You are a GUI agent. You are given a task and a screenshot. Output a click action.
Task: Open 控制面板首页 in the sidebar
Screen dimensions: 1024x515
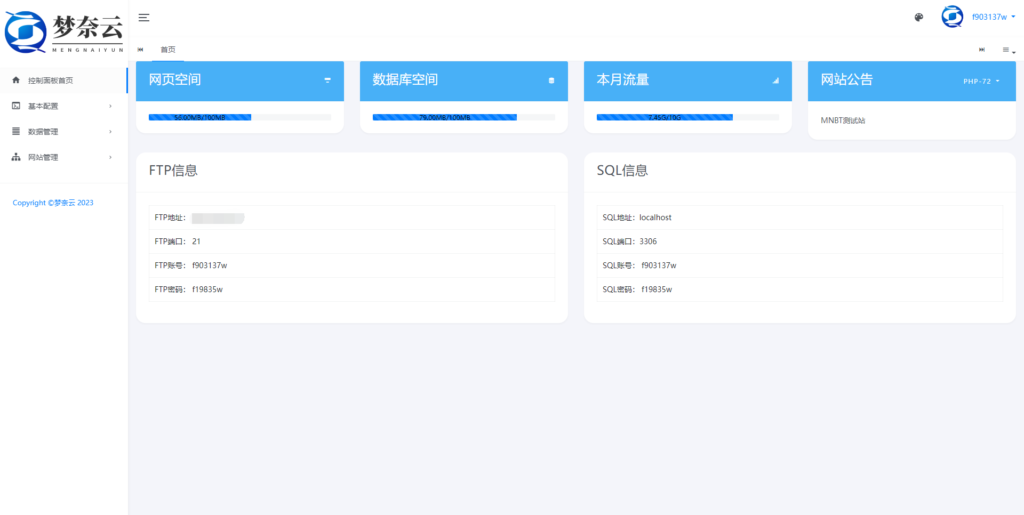pos(64,80)
